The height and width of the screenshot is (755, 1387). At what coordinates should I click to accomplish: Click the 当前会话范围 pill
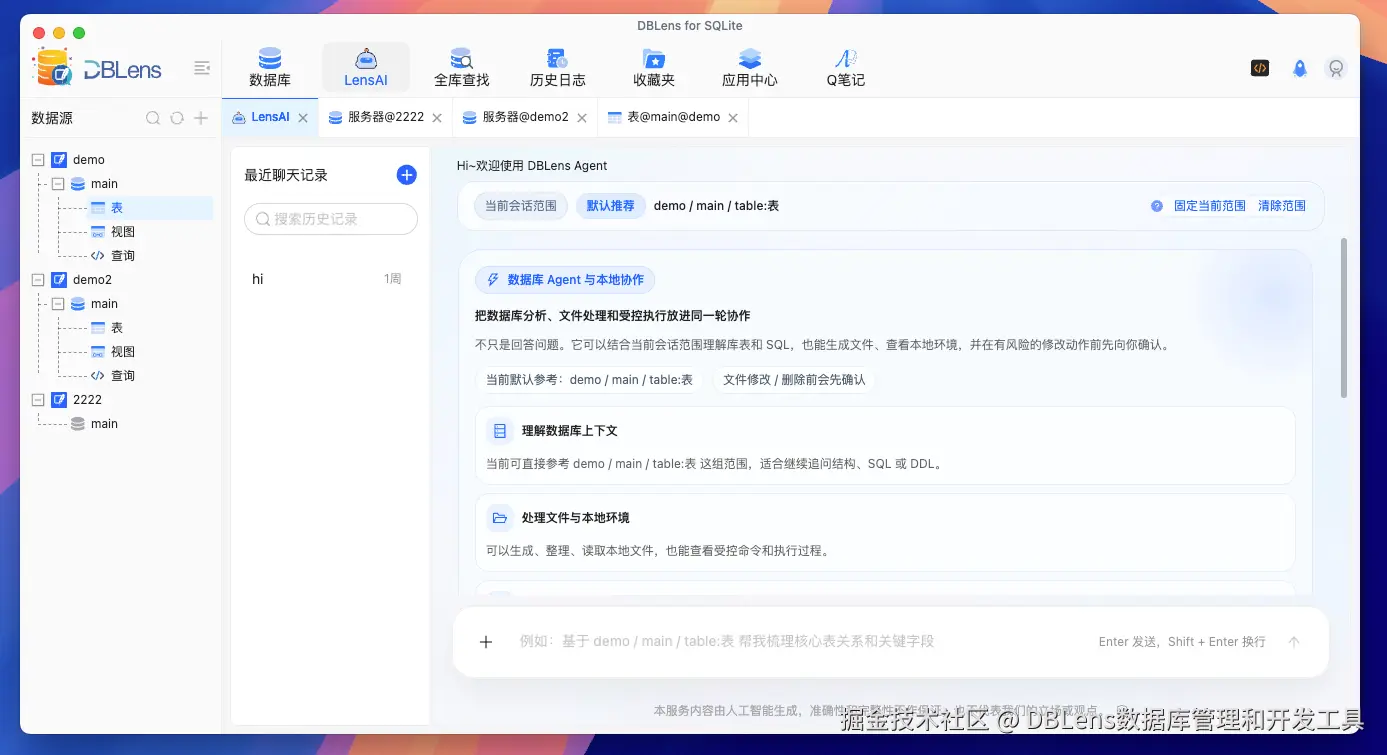tap(521, 206)
